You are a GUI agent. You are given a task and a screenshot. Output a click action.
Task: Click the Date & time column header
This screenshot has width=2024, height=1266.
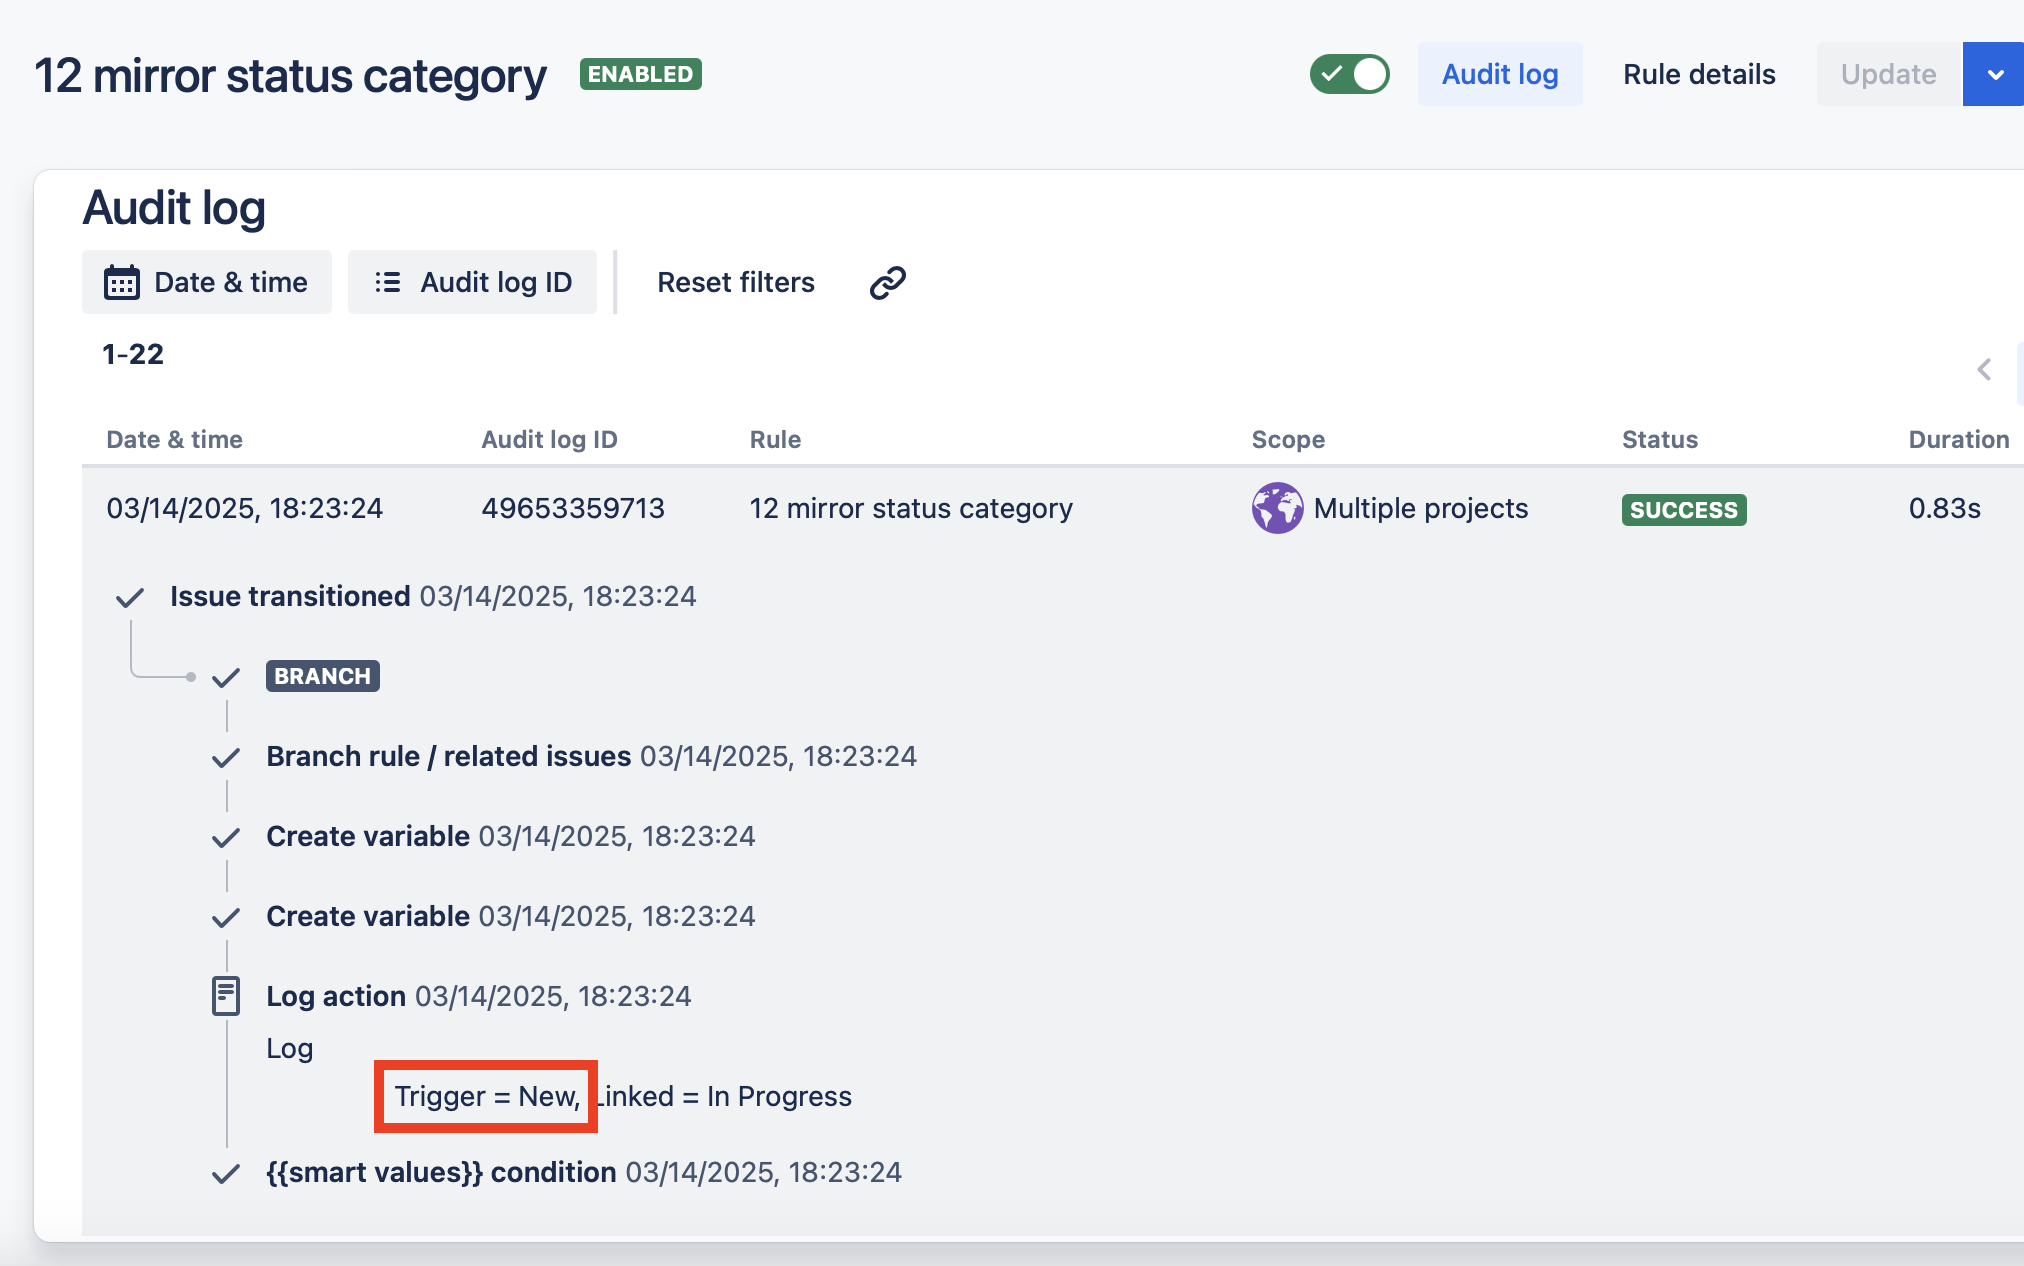(174, 439)
